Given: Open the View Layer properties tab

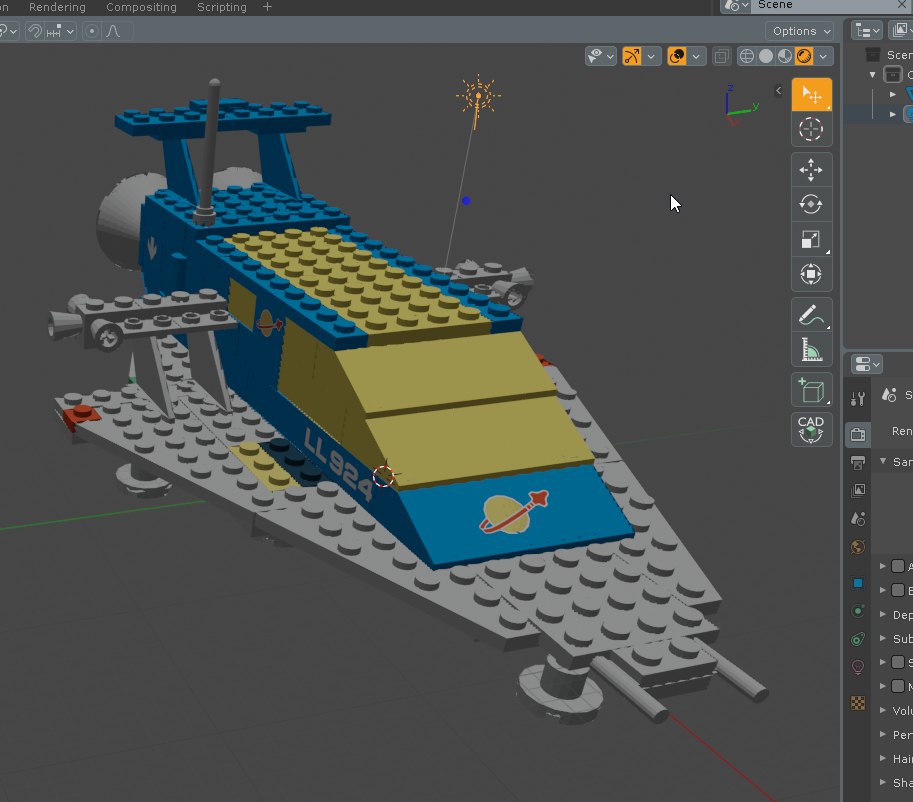Looking at the screenshot, I should [x=858, y=490].
